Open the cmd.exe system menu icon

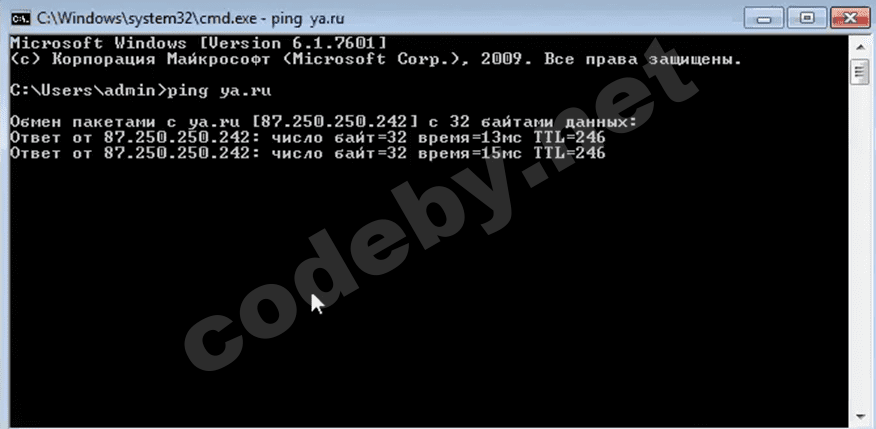pos(21,18)
